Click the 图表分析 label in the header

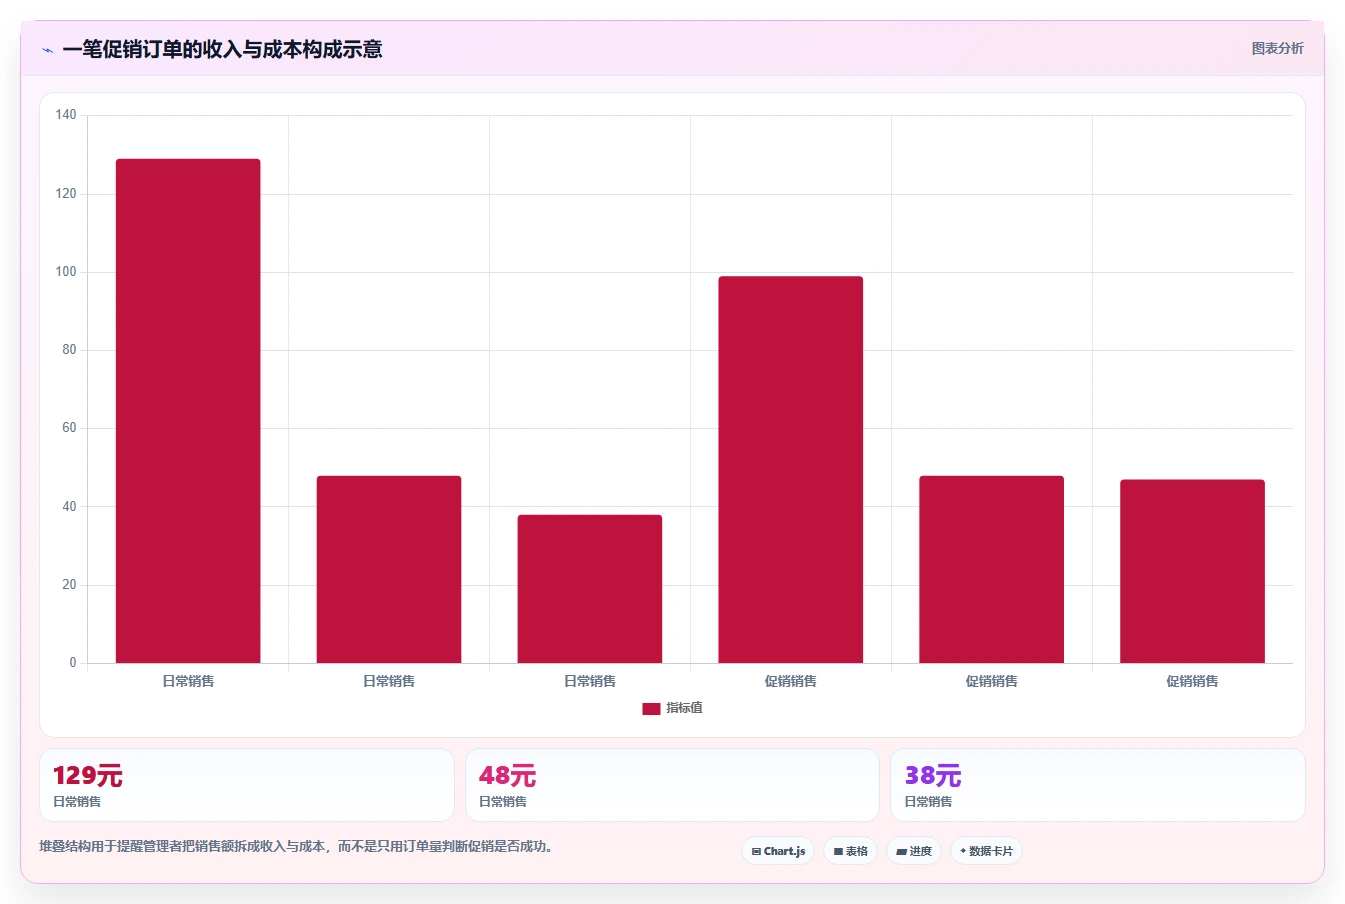1277,48
